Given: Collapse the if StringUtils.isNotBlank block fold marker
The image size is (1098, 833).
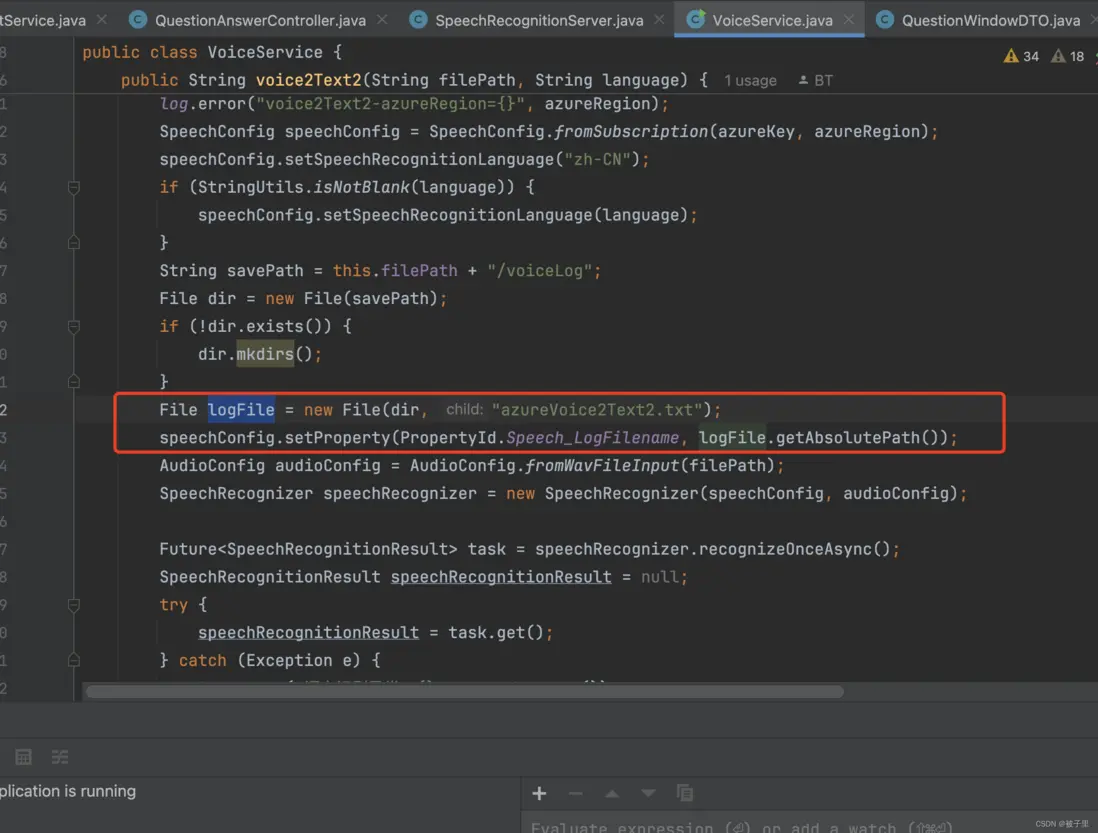Looking at the screenshot, I should [x=74, y=187].
